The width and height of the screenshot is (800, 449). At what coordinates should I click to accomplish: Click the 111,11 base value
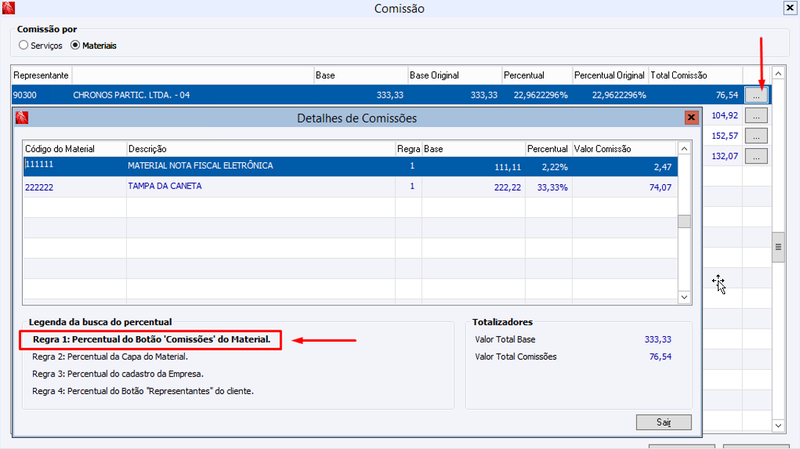[508, 167]
